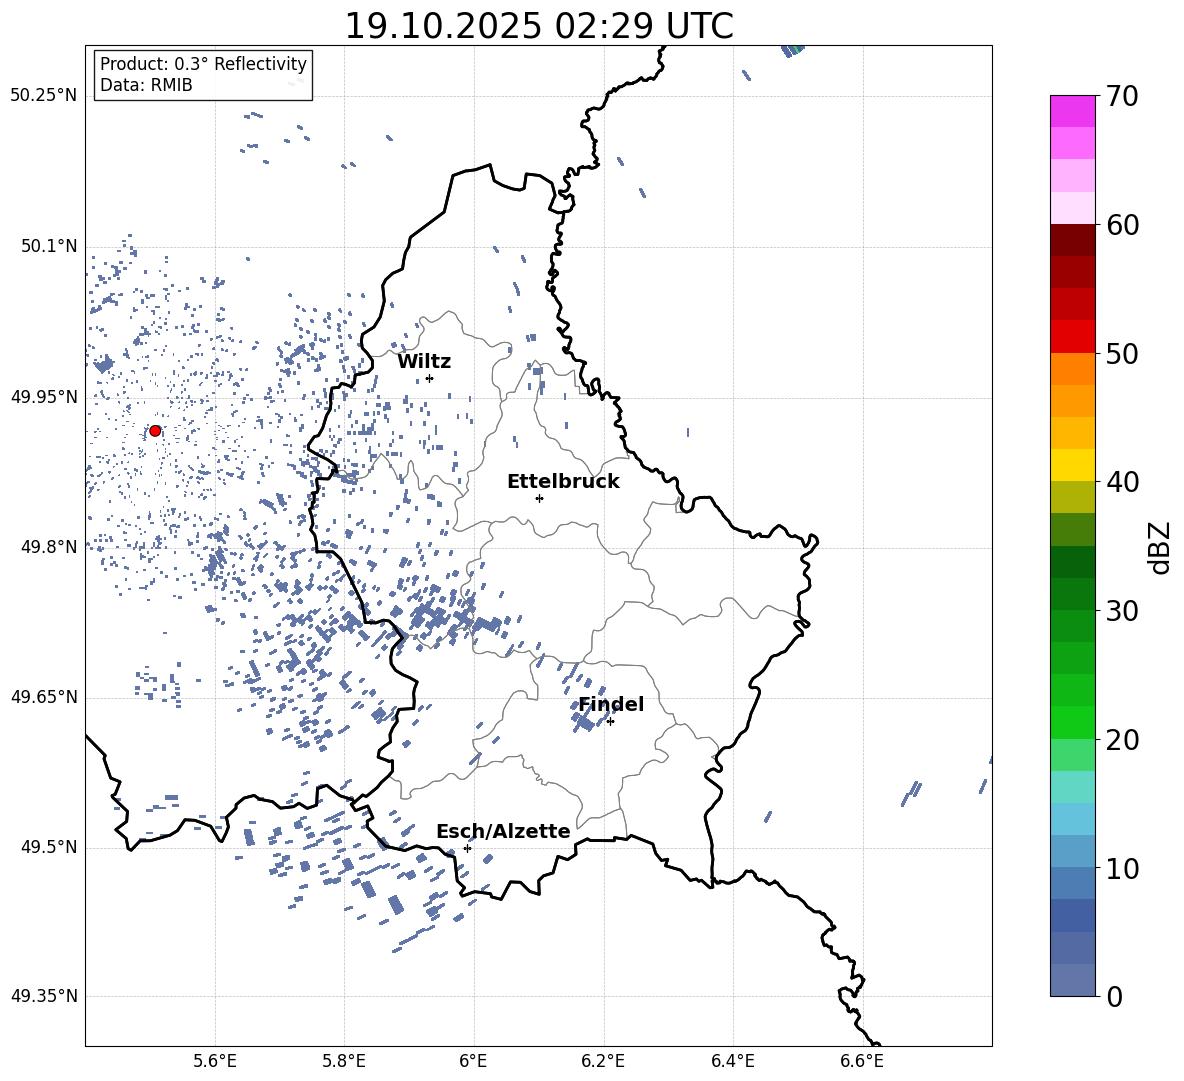The width and height of the screenshot is (1184, 1081).
Task: Click the colorbar tick value 0
Action: [x=1114, y=996]
